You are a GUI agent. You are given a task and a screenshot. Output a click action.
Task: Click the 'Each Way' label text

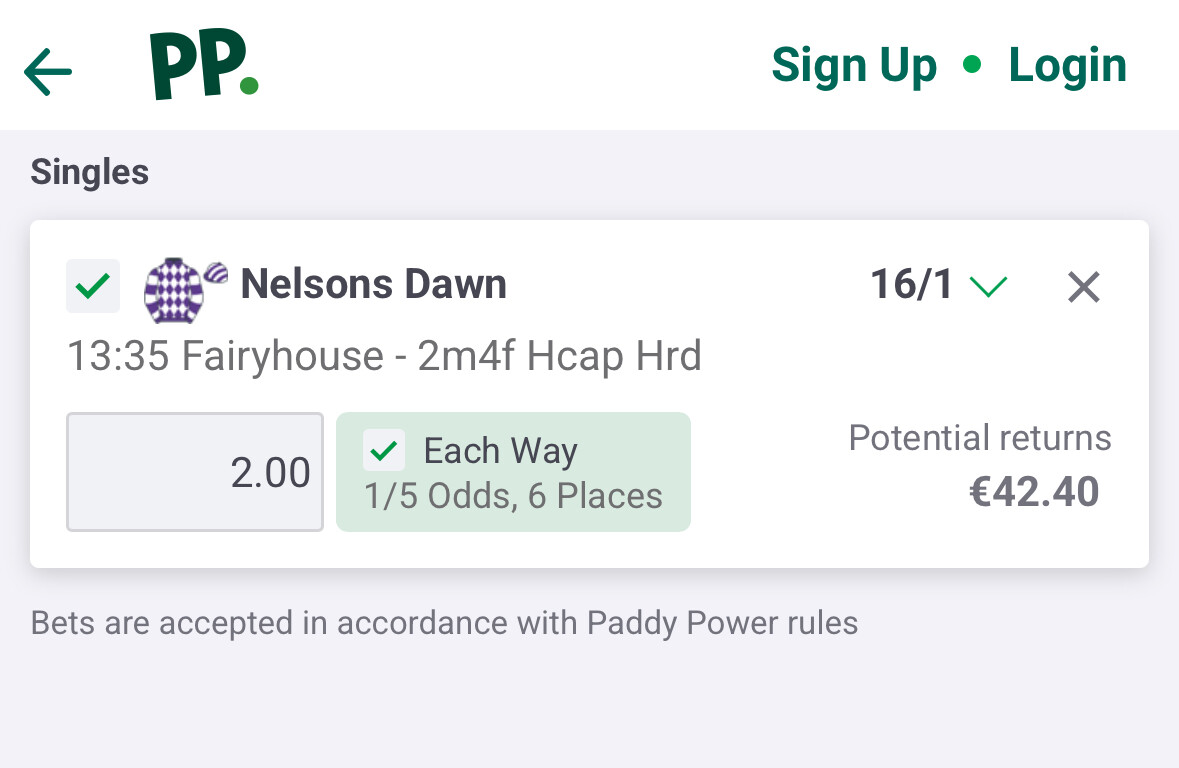point(500,451)
